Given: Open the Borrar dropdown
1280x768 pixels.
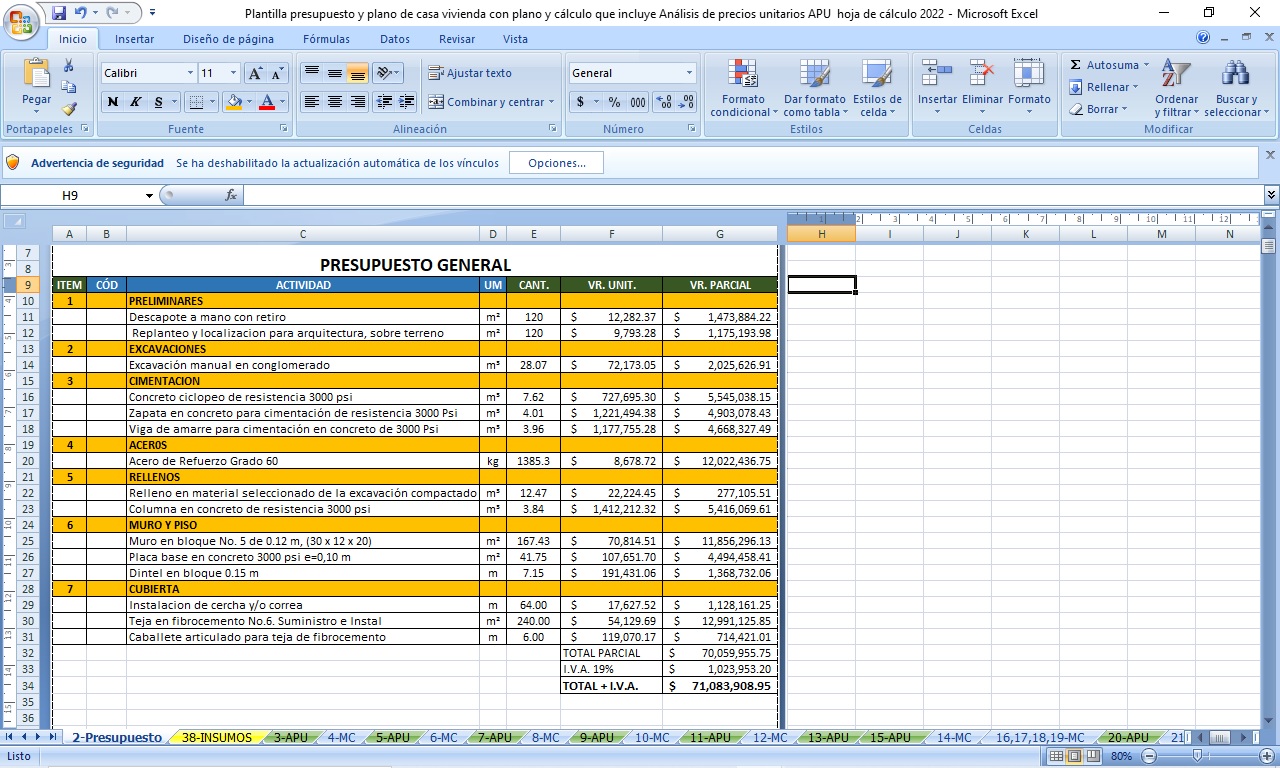Looking at the screenshot, I should pos(1098,109).
